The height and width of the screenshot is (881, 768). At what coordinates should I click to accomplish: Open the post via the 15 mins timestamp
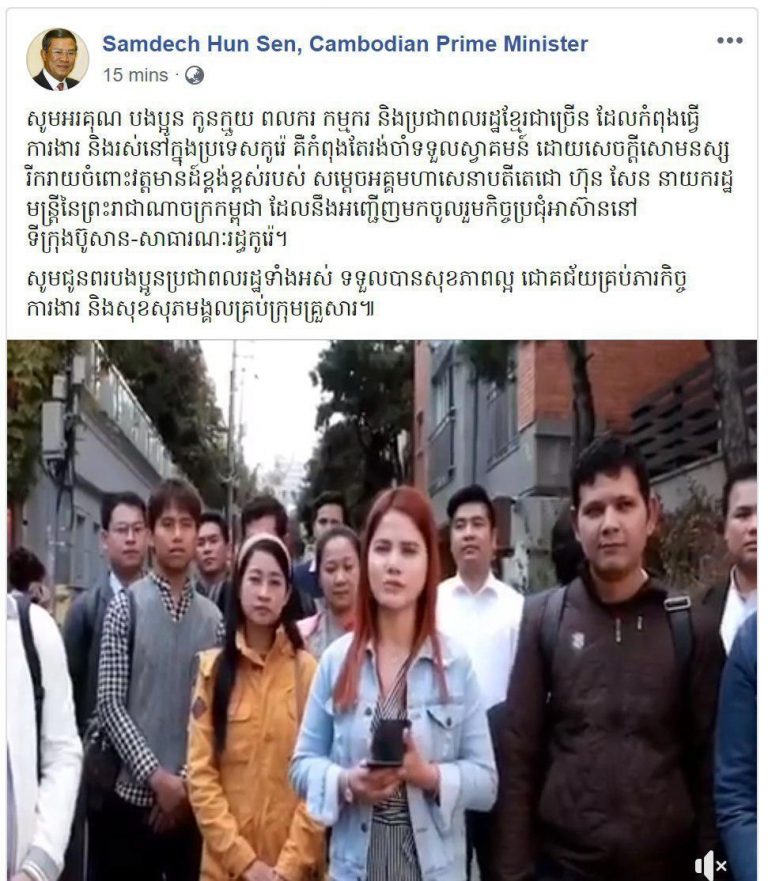(135, 75)
